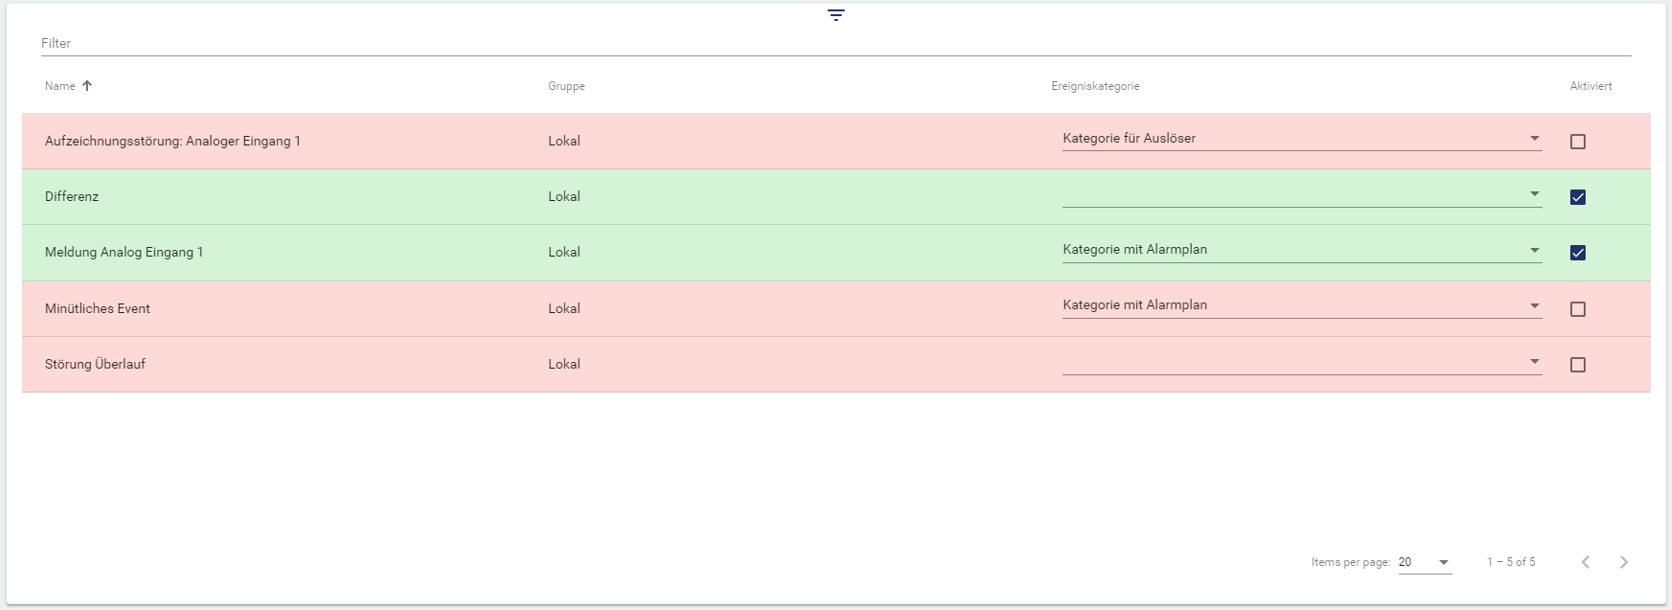Sort by the Gruppe column header
This screenshot has height=610, width=1672.
[x=566, y=86]
